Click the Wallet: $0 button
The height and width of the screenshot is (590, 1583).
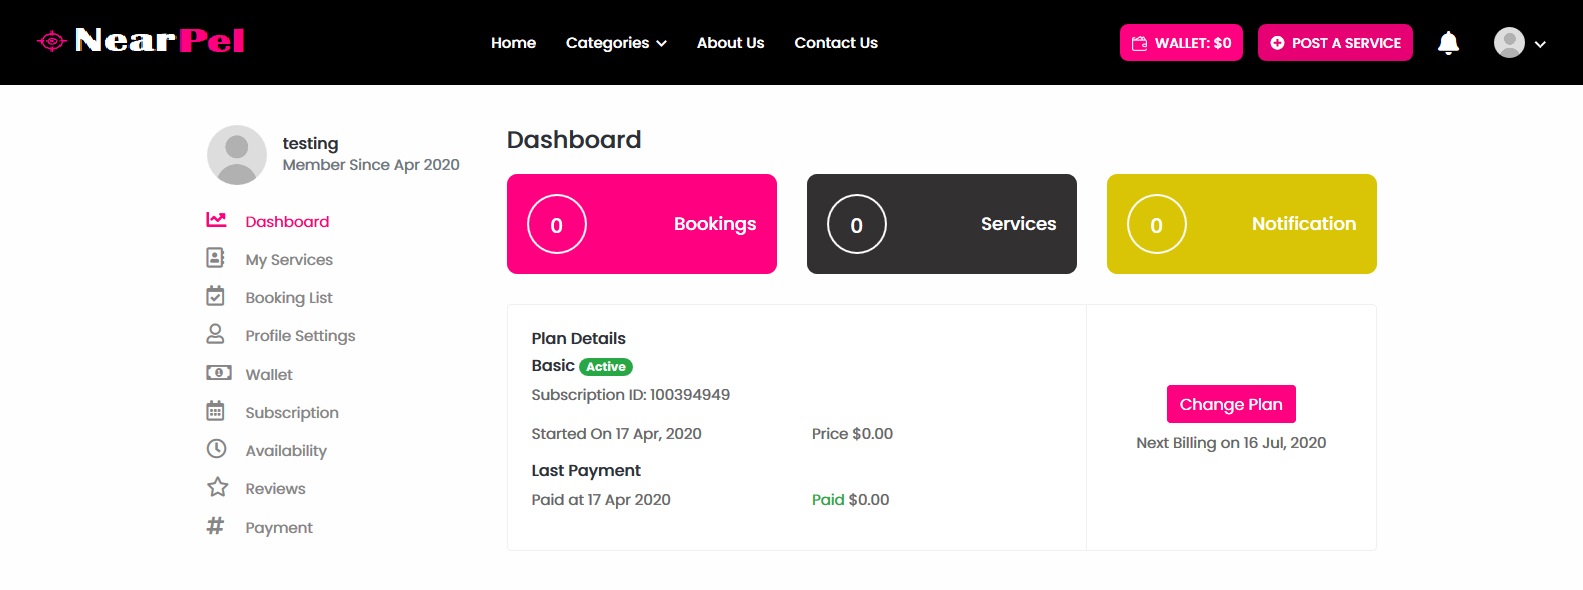[x=1181, y=43]
